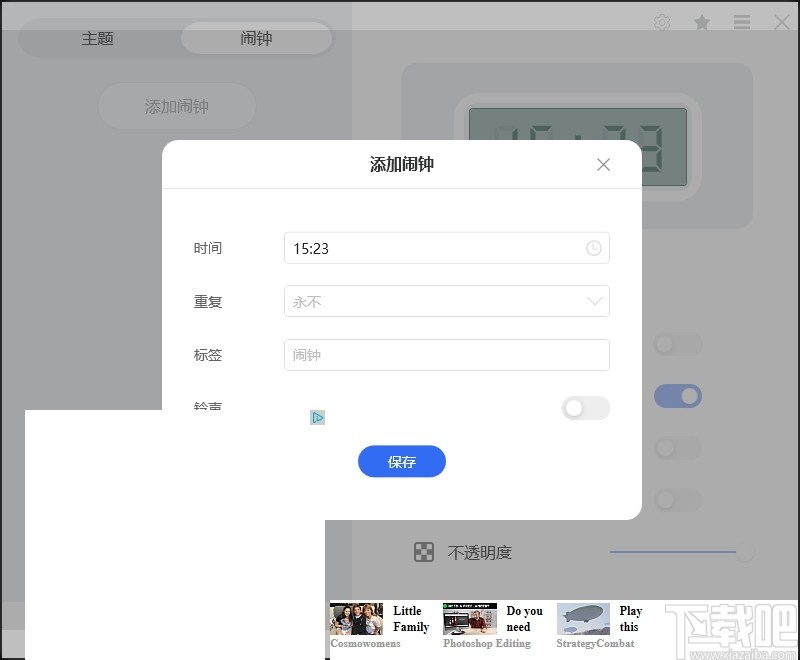Screen dimensions: 800x660
Task: Switch to the 闹钟 alarm tab
Action: tap(256, 39)
